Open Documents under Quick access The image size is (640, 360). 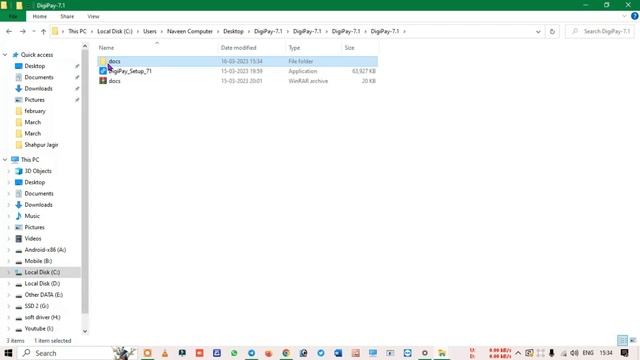39,78
